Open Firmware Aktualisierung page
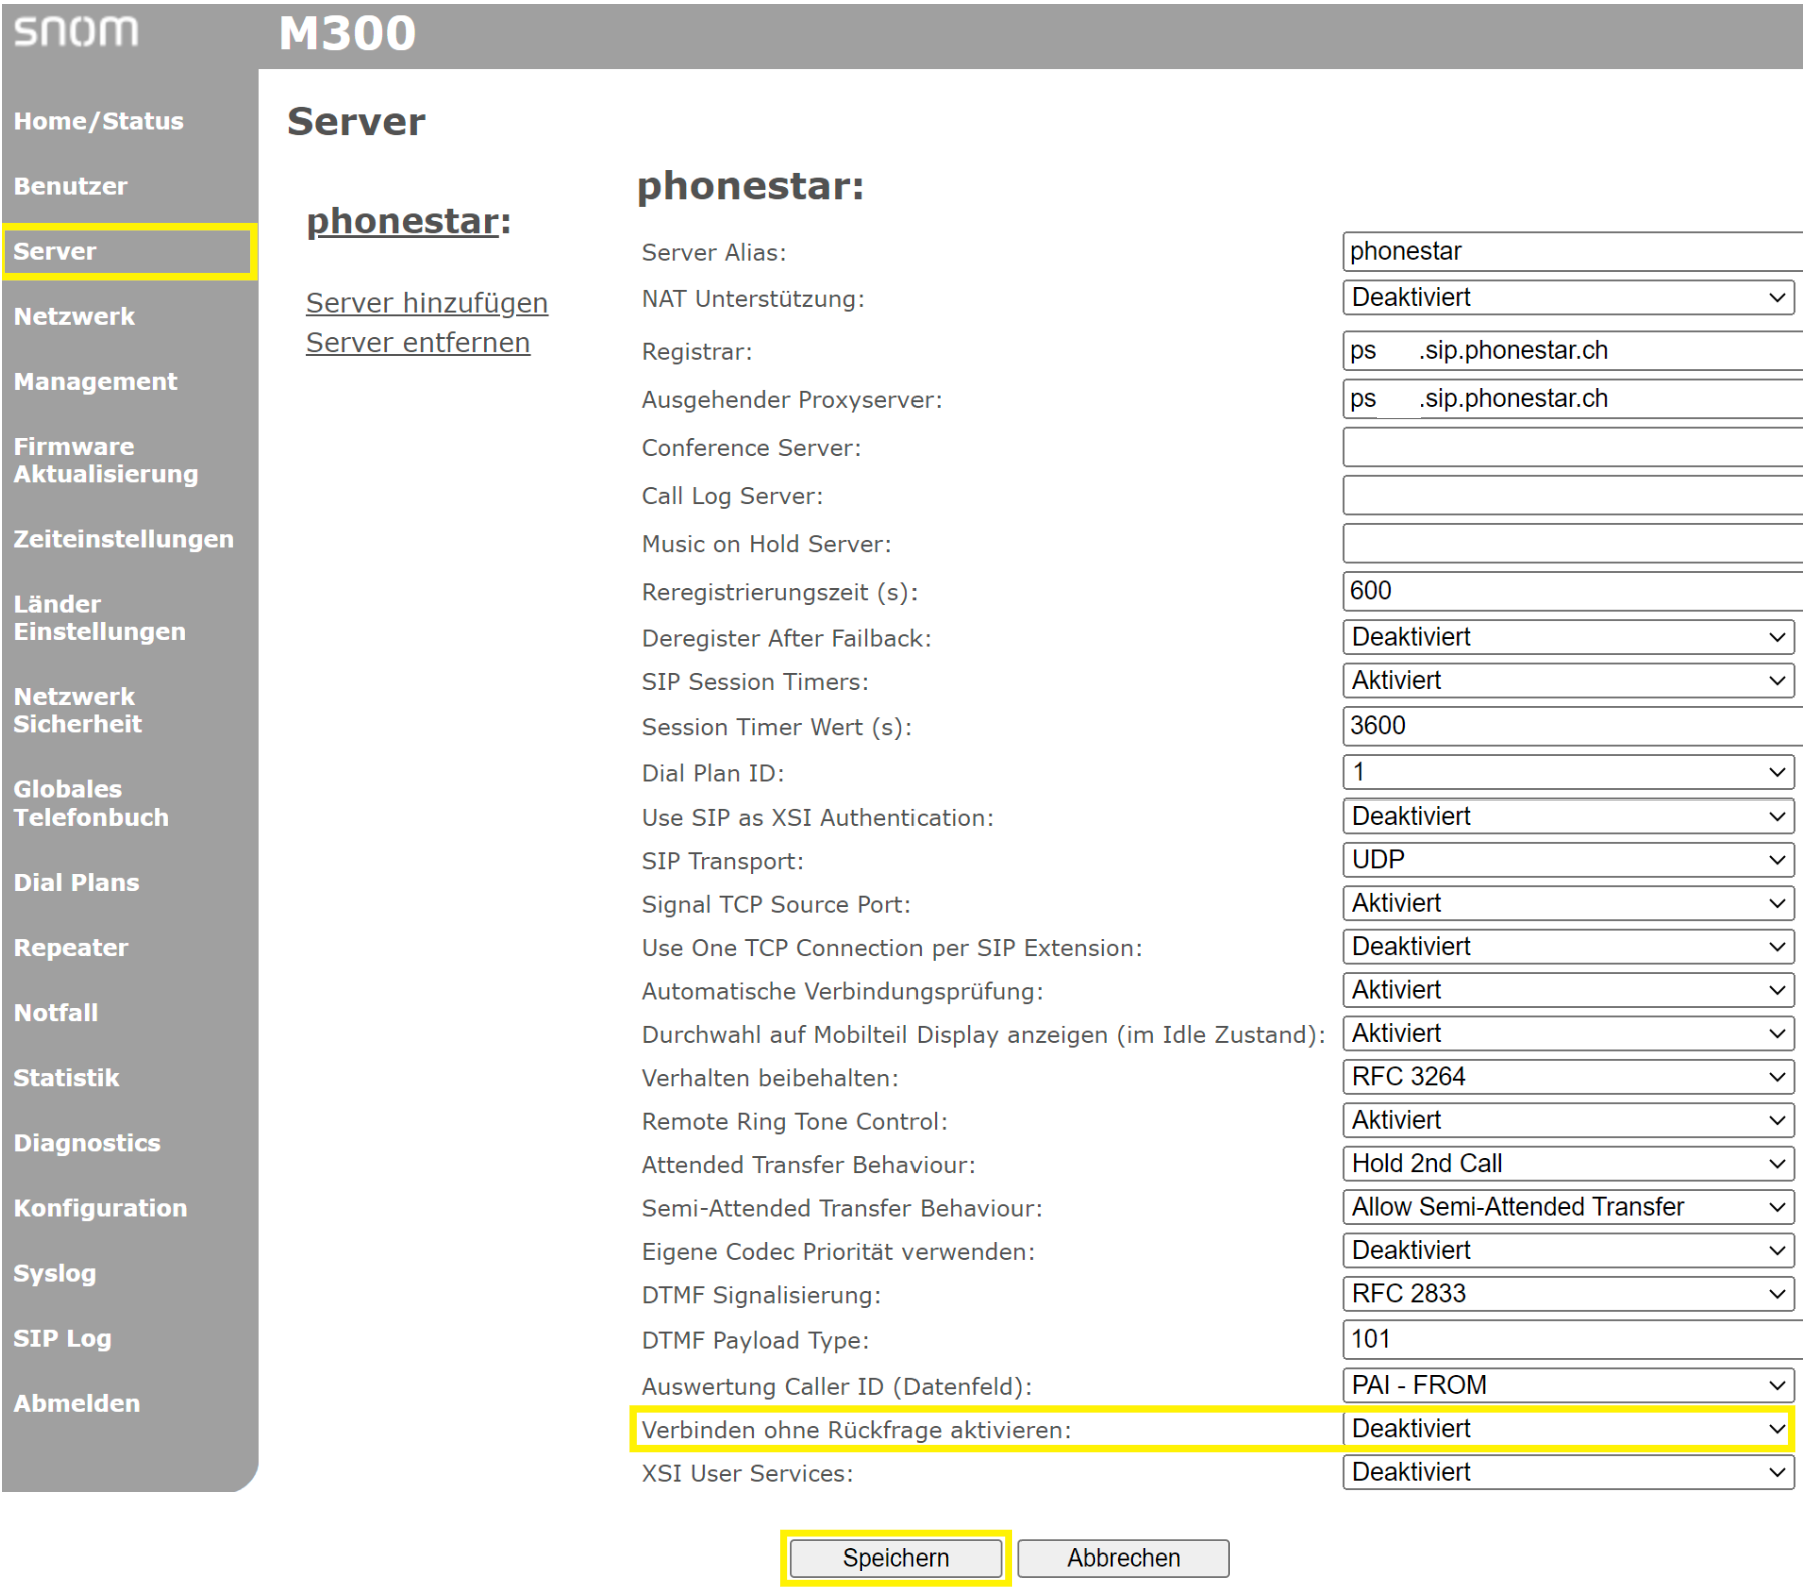The height and width of the screenshot is (1594, 1820). point(105,460)
